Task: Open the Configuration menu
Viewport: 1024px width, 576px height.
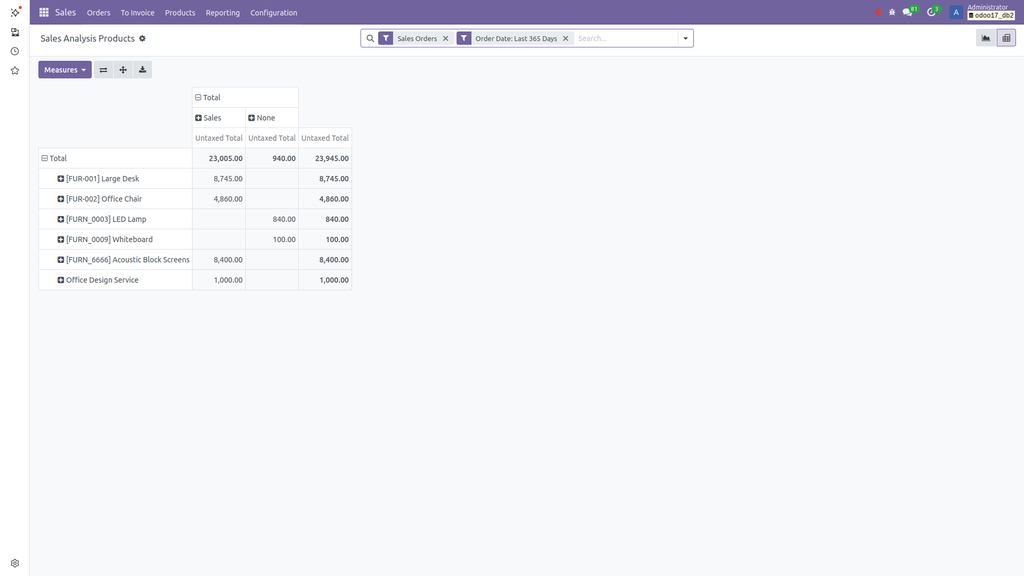Action: click(x=273, y=13)
